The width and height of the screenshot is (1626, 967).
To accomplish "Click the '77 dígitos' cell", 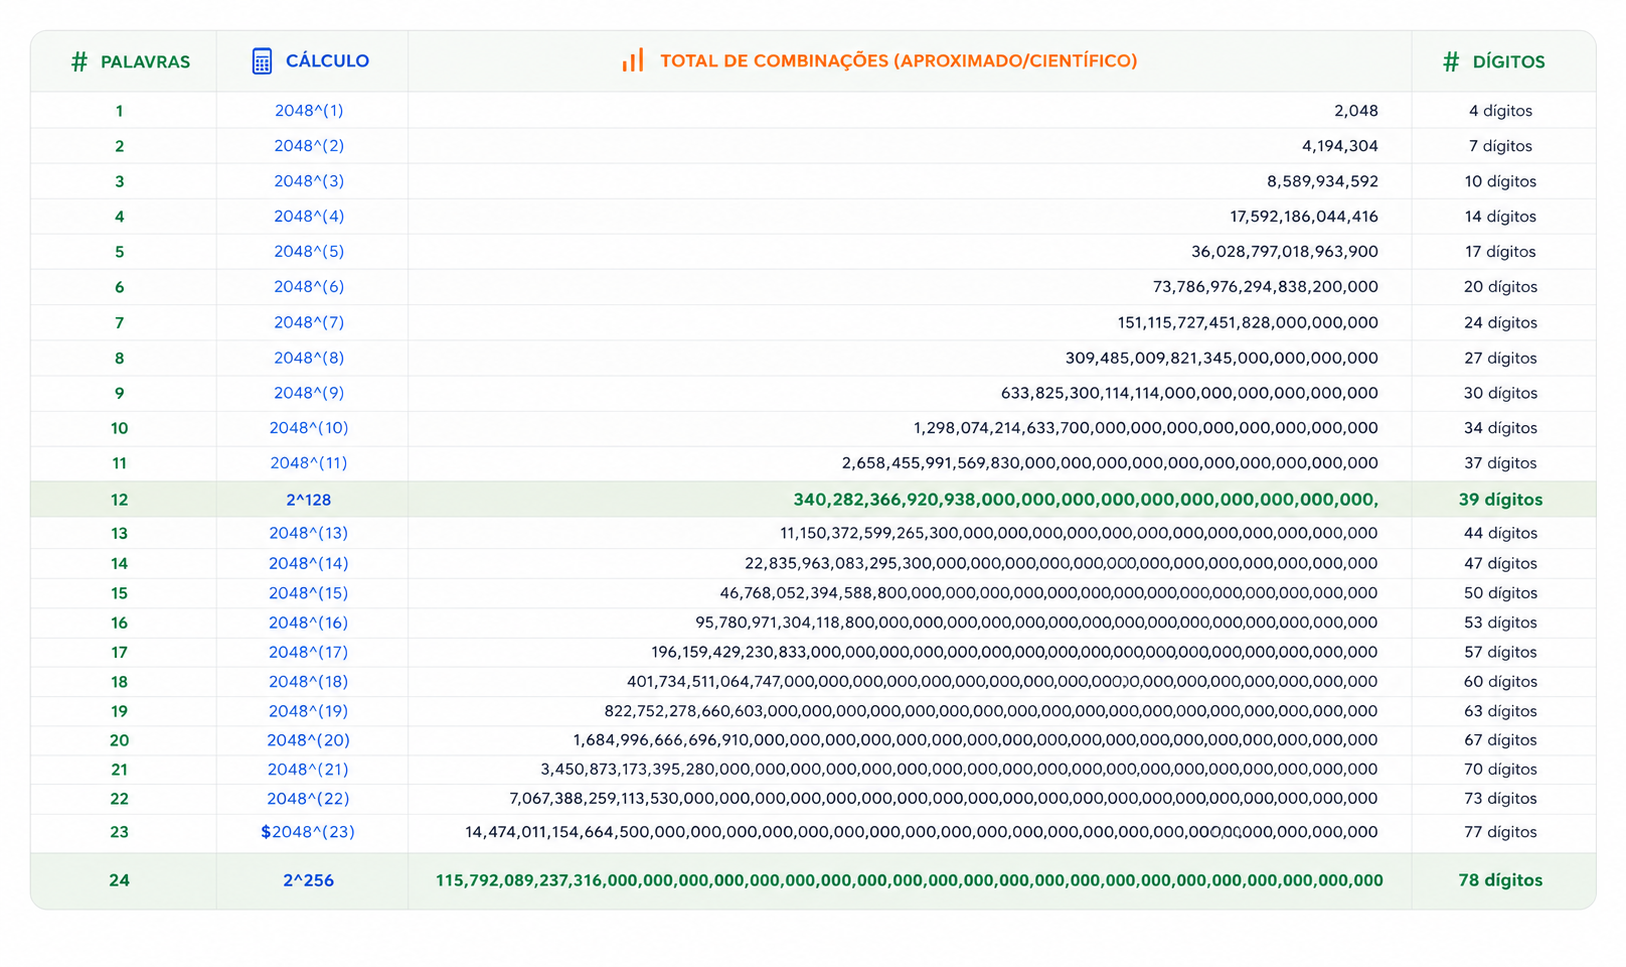I will click(x=1500, y=831).
